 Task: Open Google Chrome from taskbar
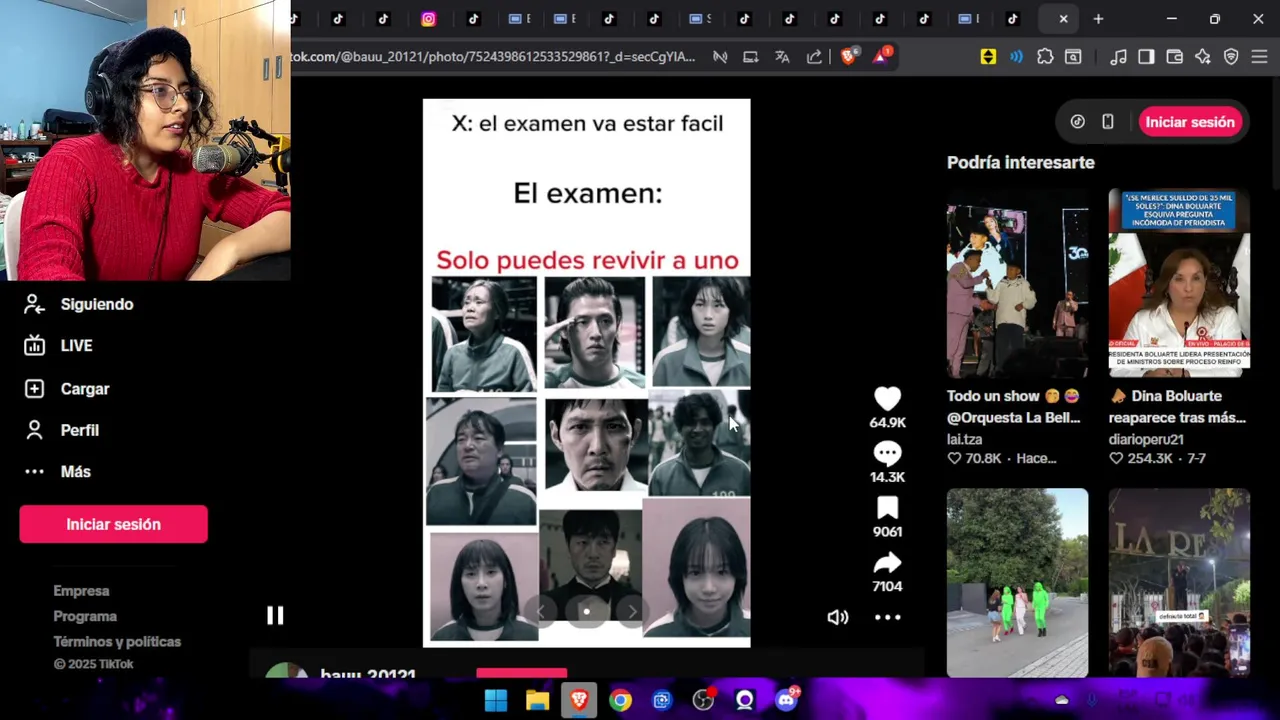[621, 700]
